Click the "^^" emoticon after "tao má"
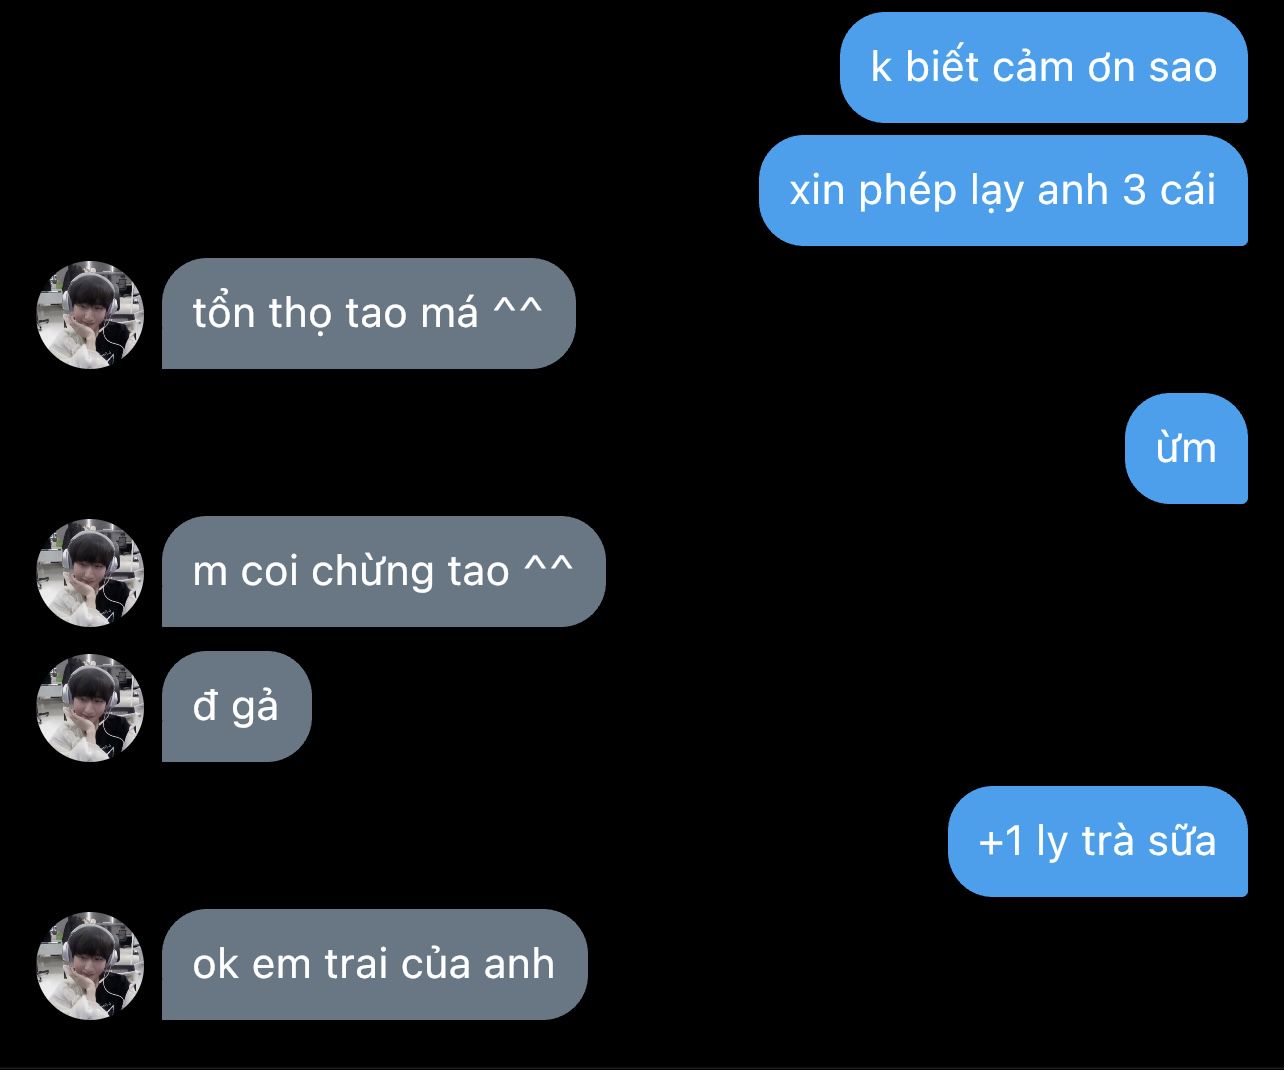1284x1070 pixels. [x=518, y=308]
